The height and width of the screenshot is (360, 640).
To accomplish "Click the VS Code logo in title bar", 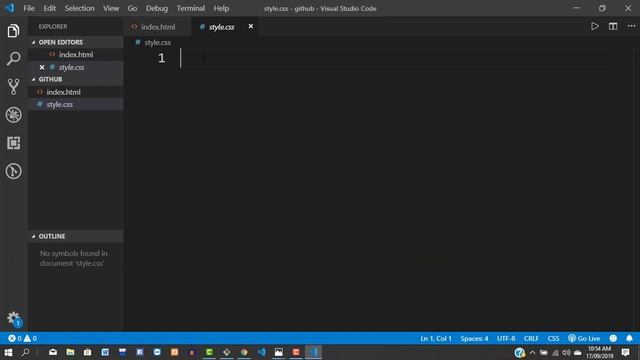I will coord(9,8).
